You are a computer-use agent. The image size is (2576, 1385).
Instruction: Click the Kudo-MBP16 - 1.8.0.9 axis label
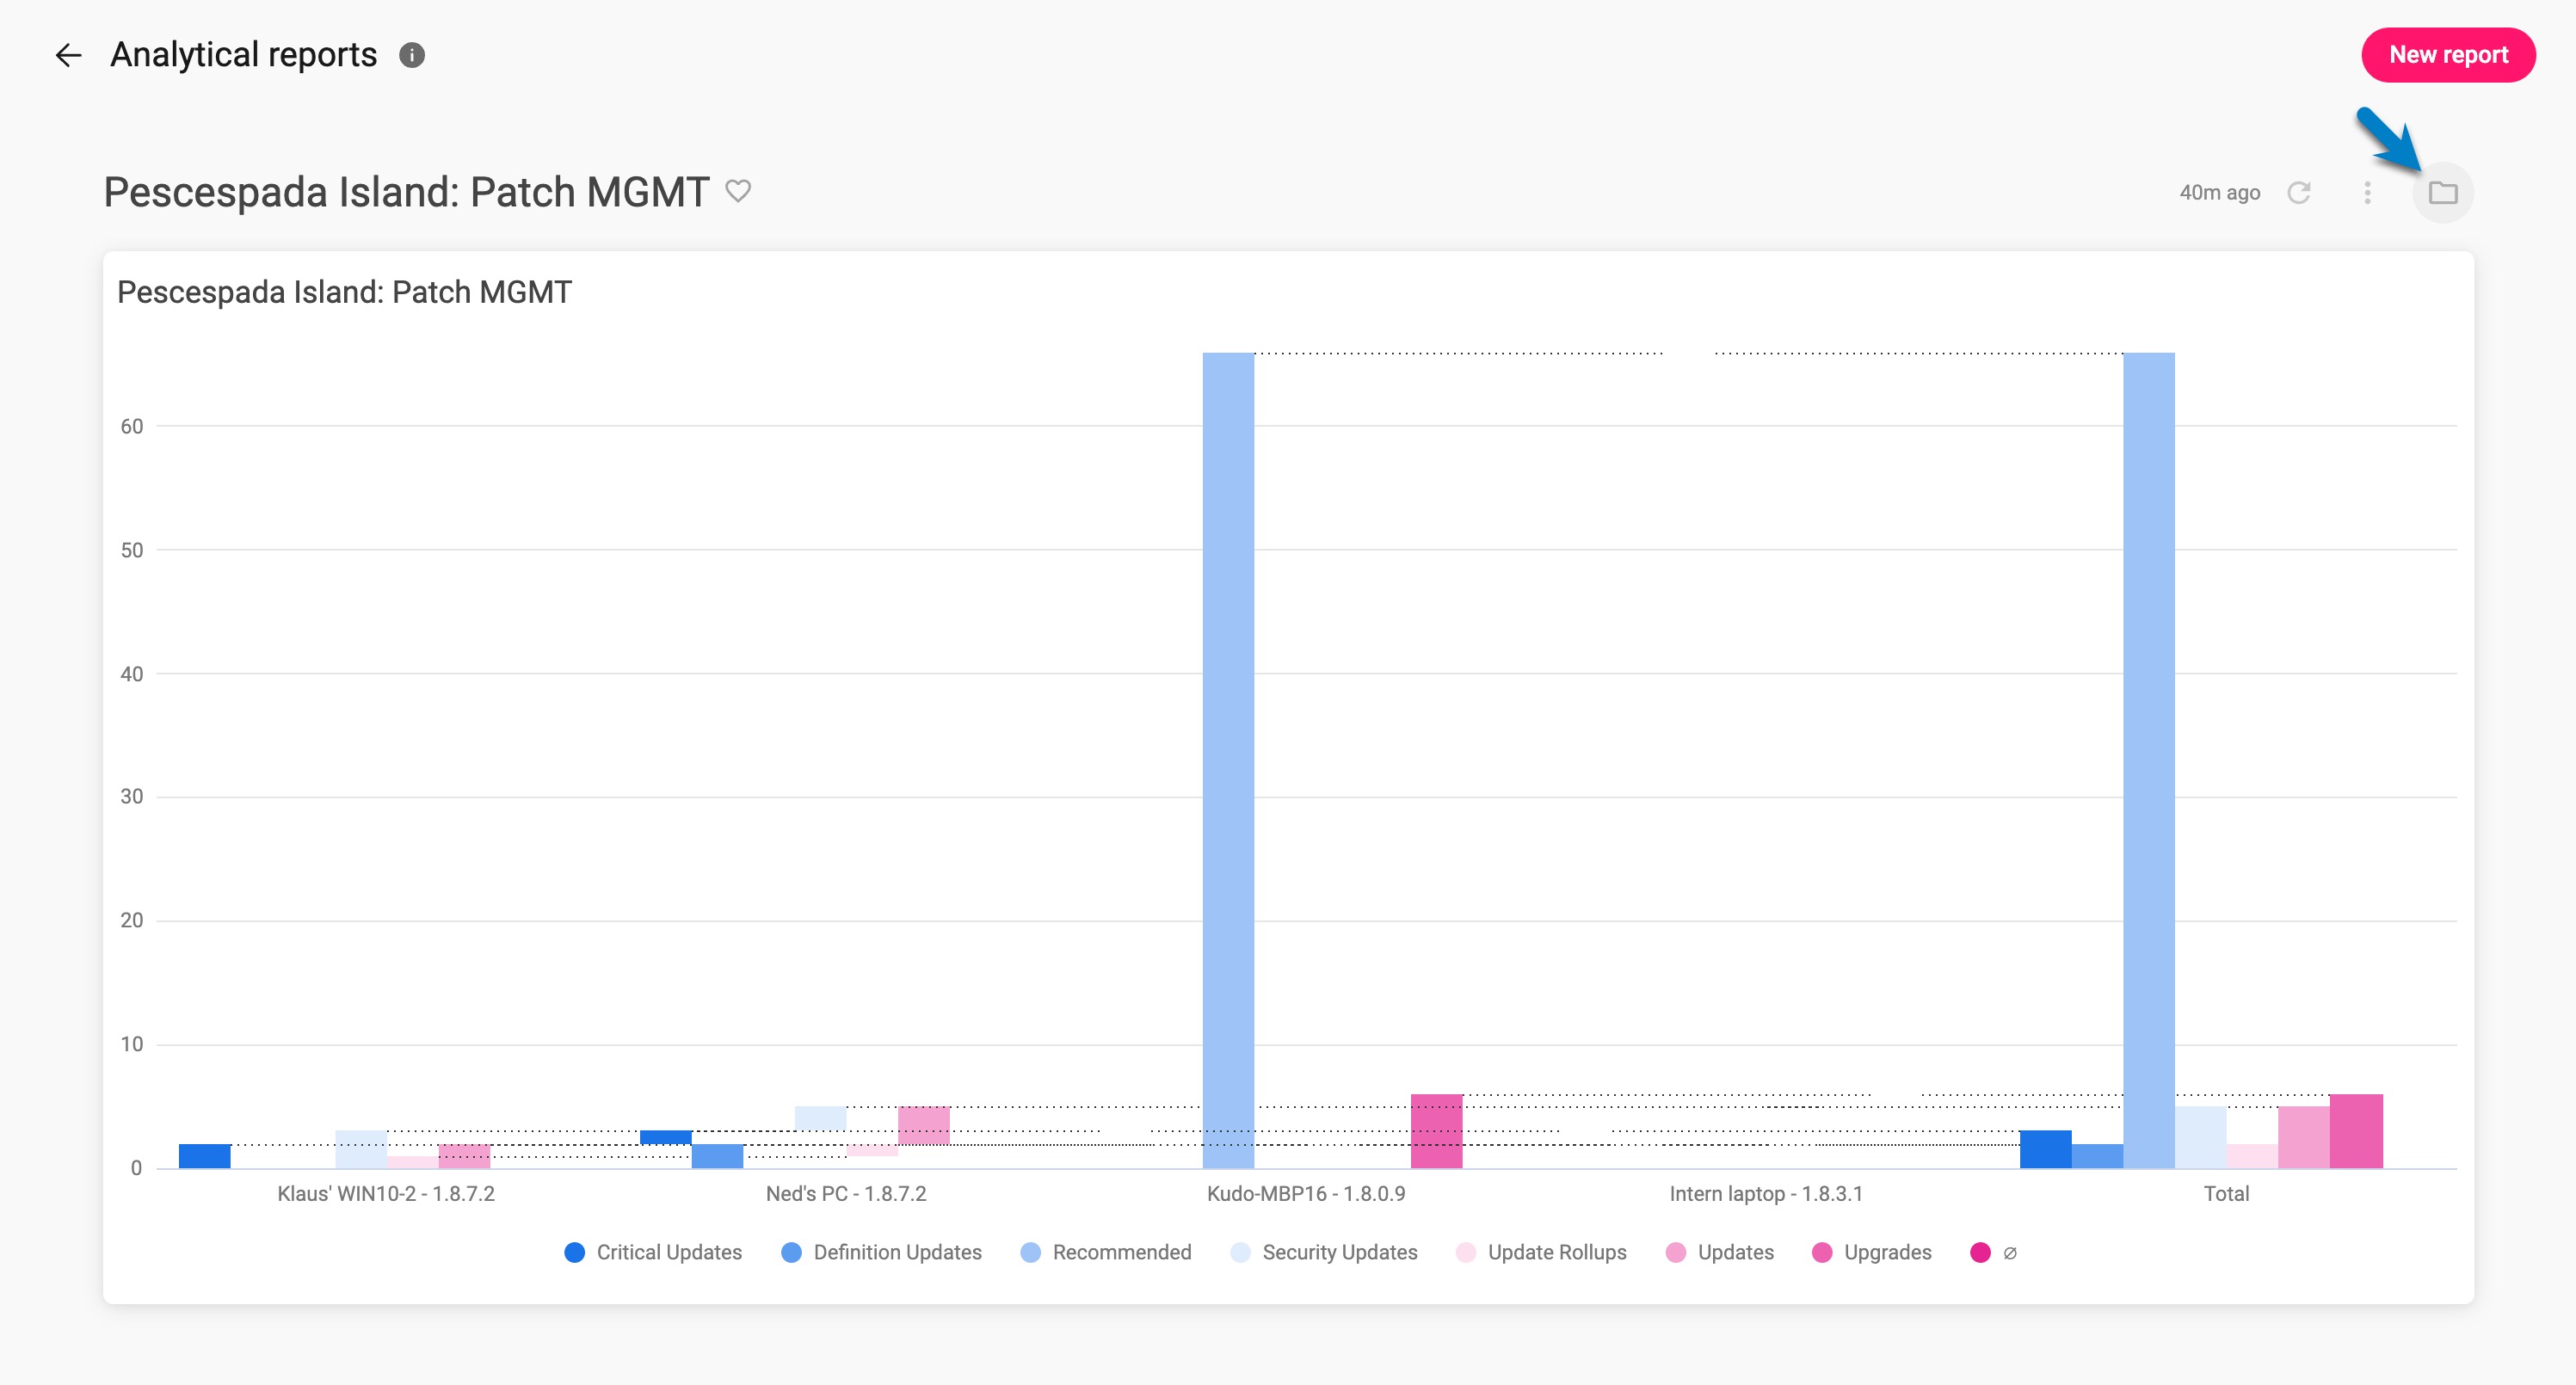1306,1193
